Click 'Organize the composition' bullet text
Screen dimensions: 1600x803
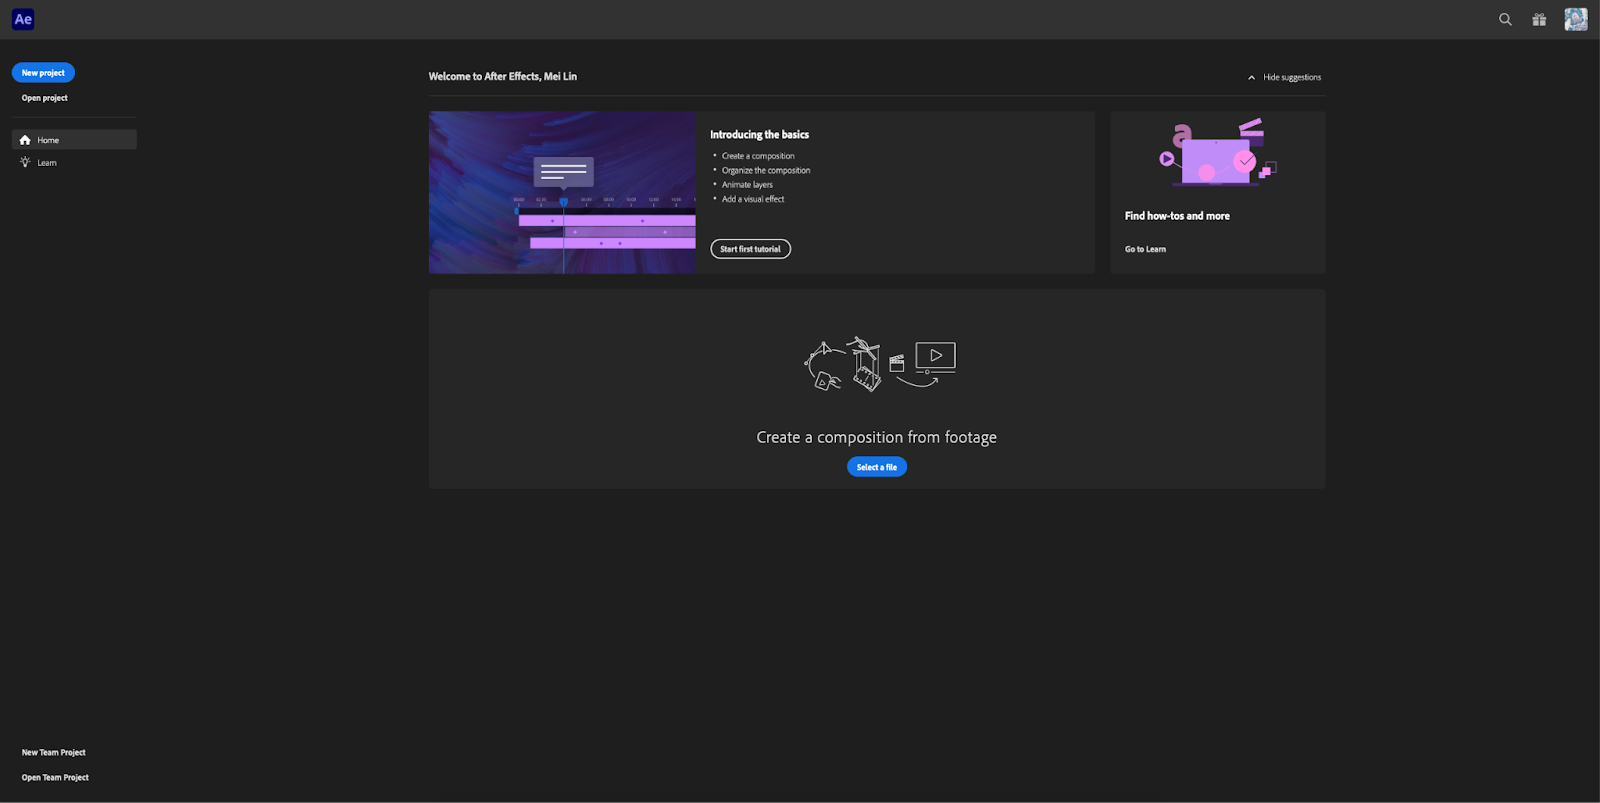coord(766,170)
